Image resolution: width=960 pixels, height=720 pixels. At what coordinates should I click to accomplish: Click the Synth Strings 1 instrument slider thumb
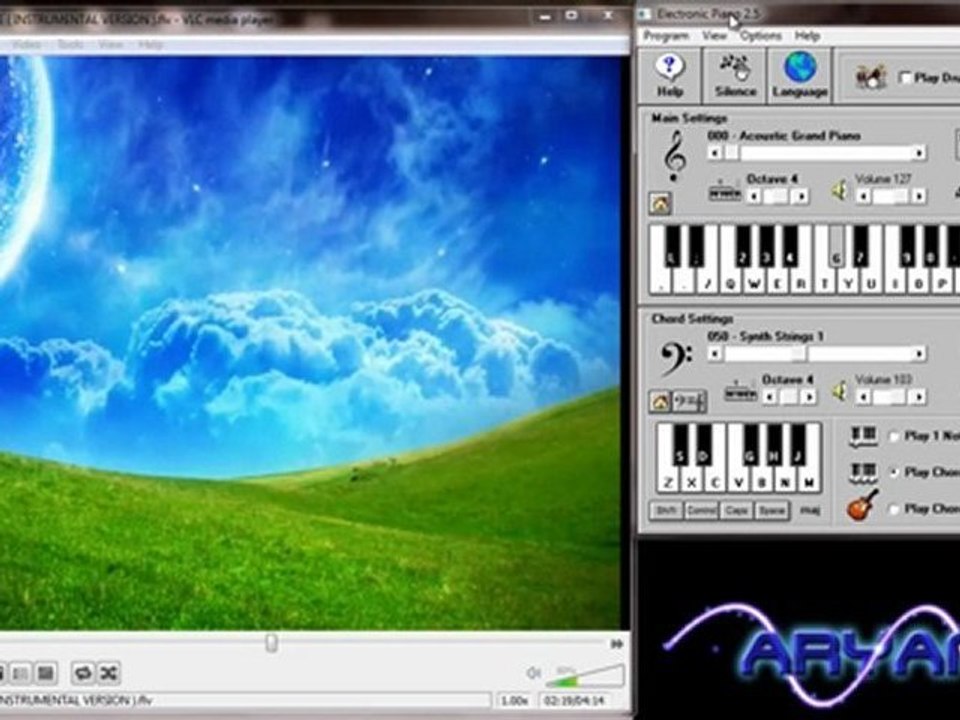(798, 353)
